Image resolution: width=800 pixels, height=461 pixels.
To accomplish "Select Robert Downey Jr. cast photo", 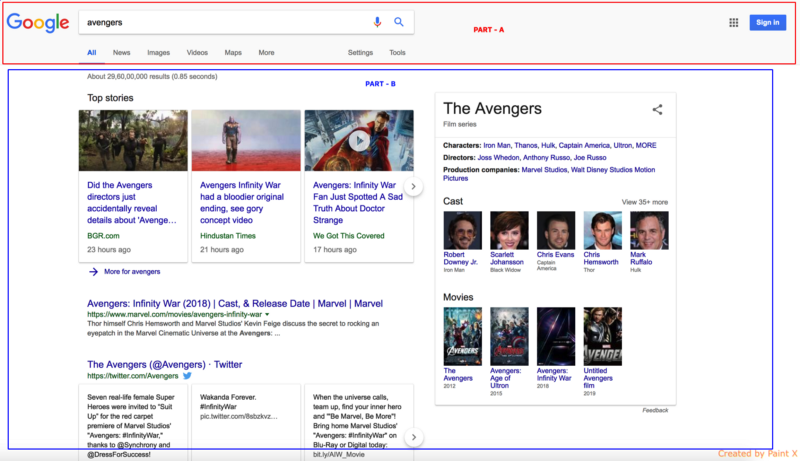I will tap(462, 230).
